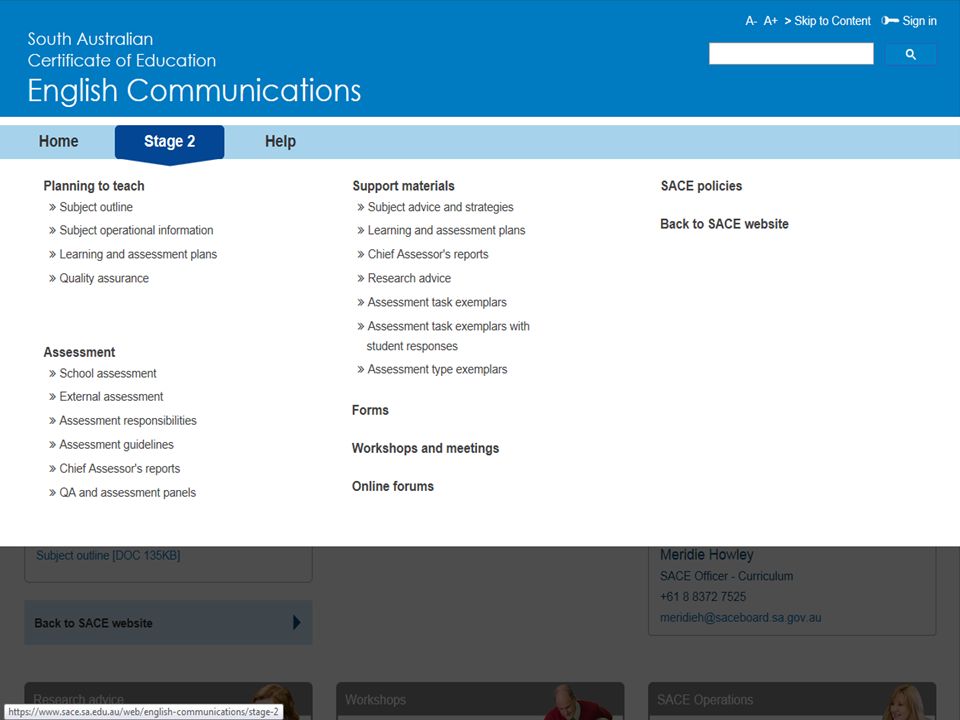Open External assessment link

click(111, 397)
